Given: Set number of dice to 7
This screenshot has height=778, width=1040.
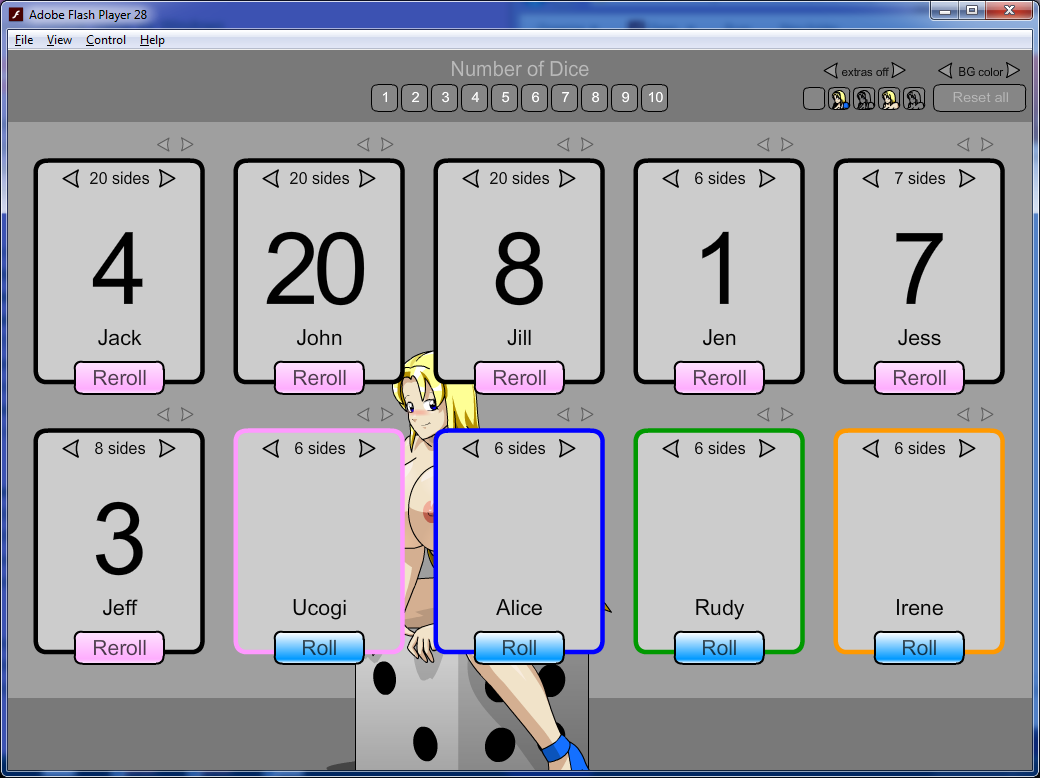Looking at the screenshot, I should 564,98.
